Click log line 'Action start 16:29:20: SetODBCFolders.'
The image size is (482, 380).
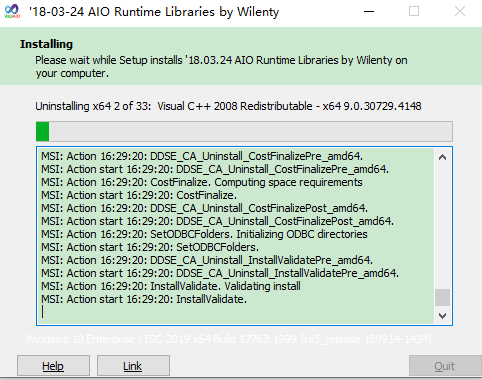click(x=150, y=247)
